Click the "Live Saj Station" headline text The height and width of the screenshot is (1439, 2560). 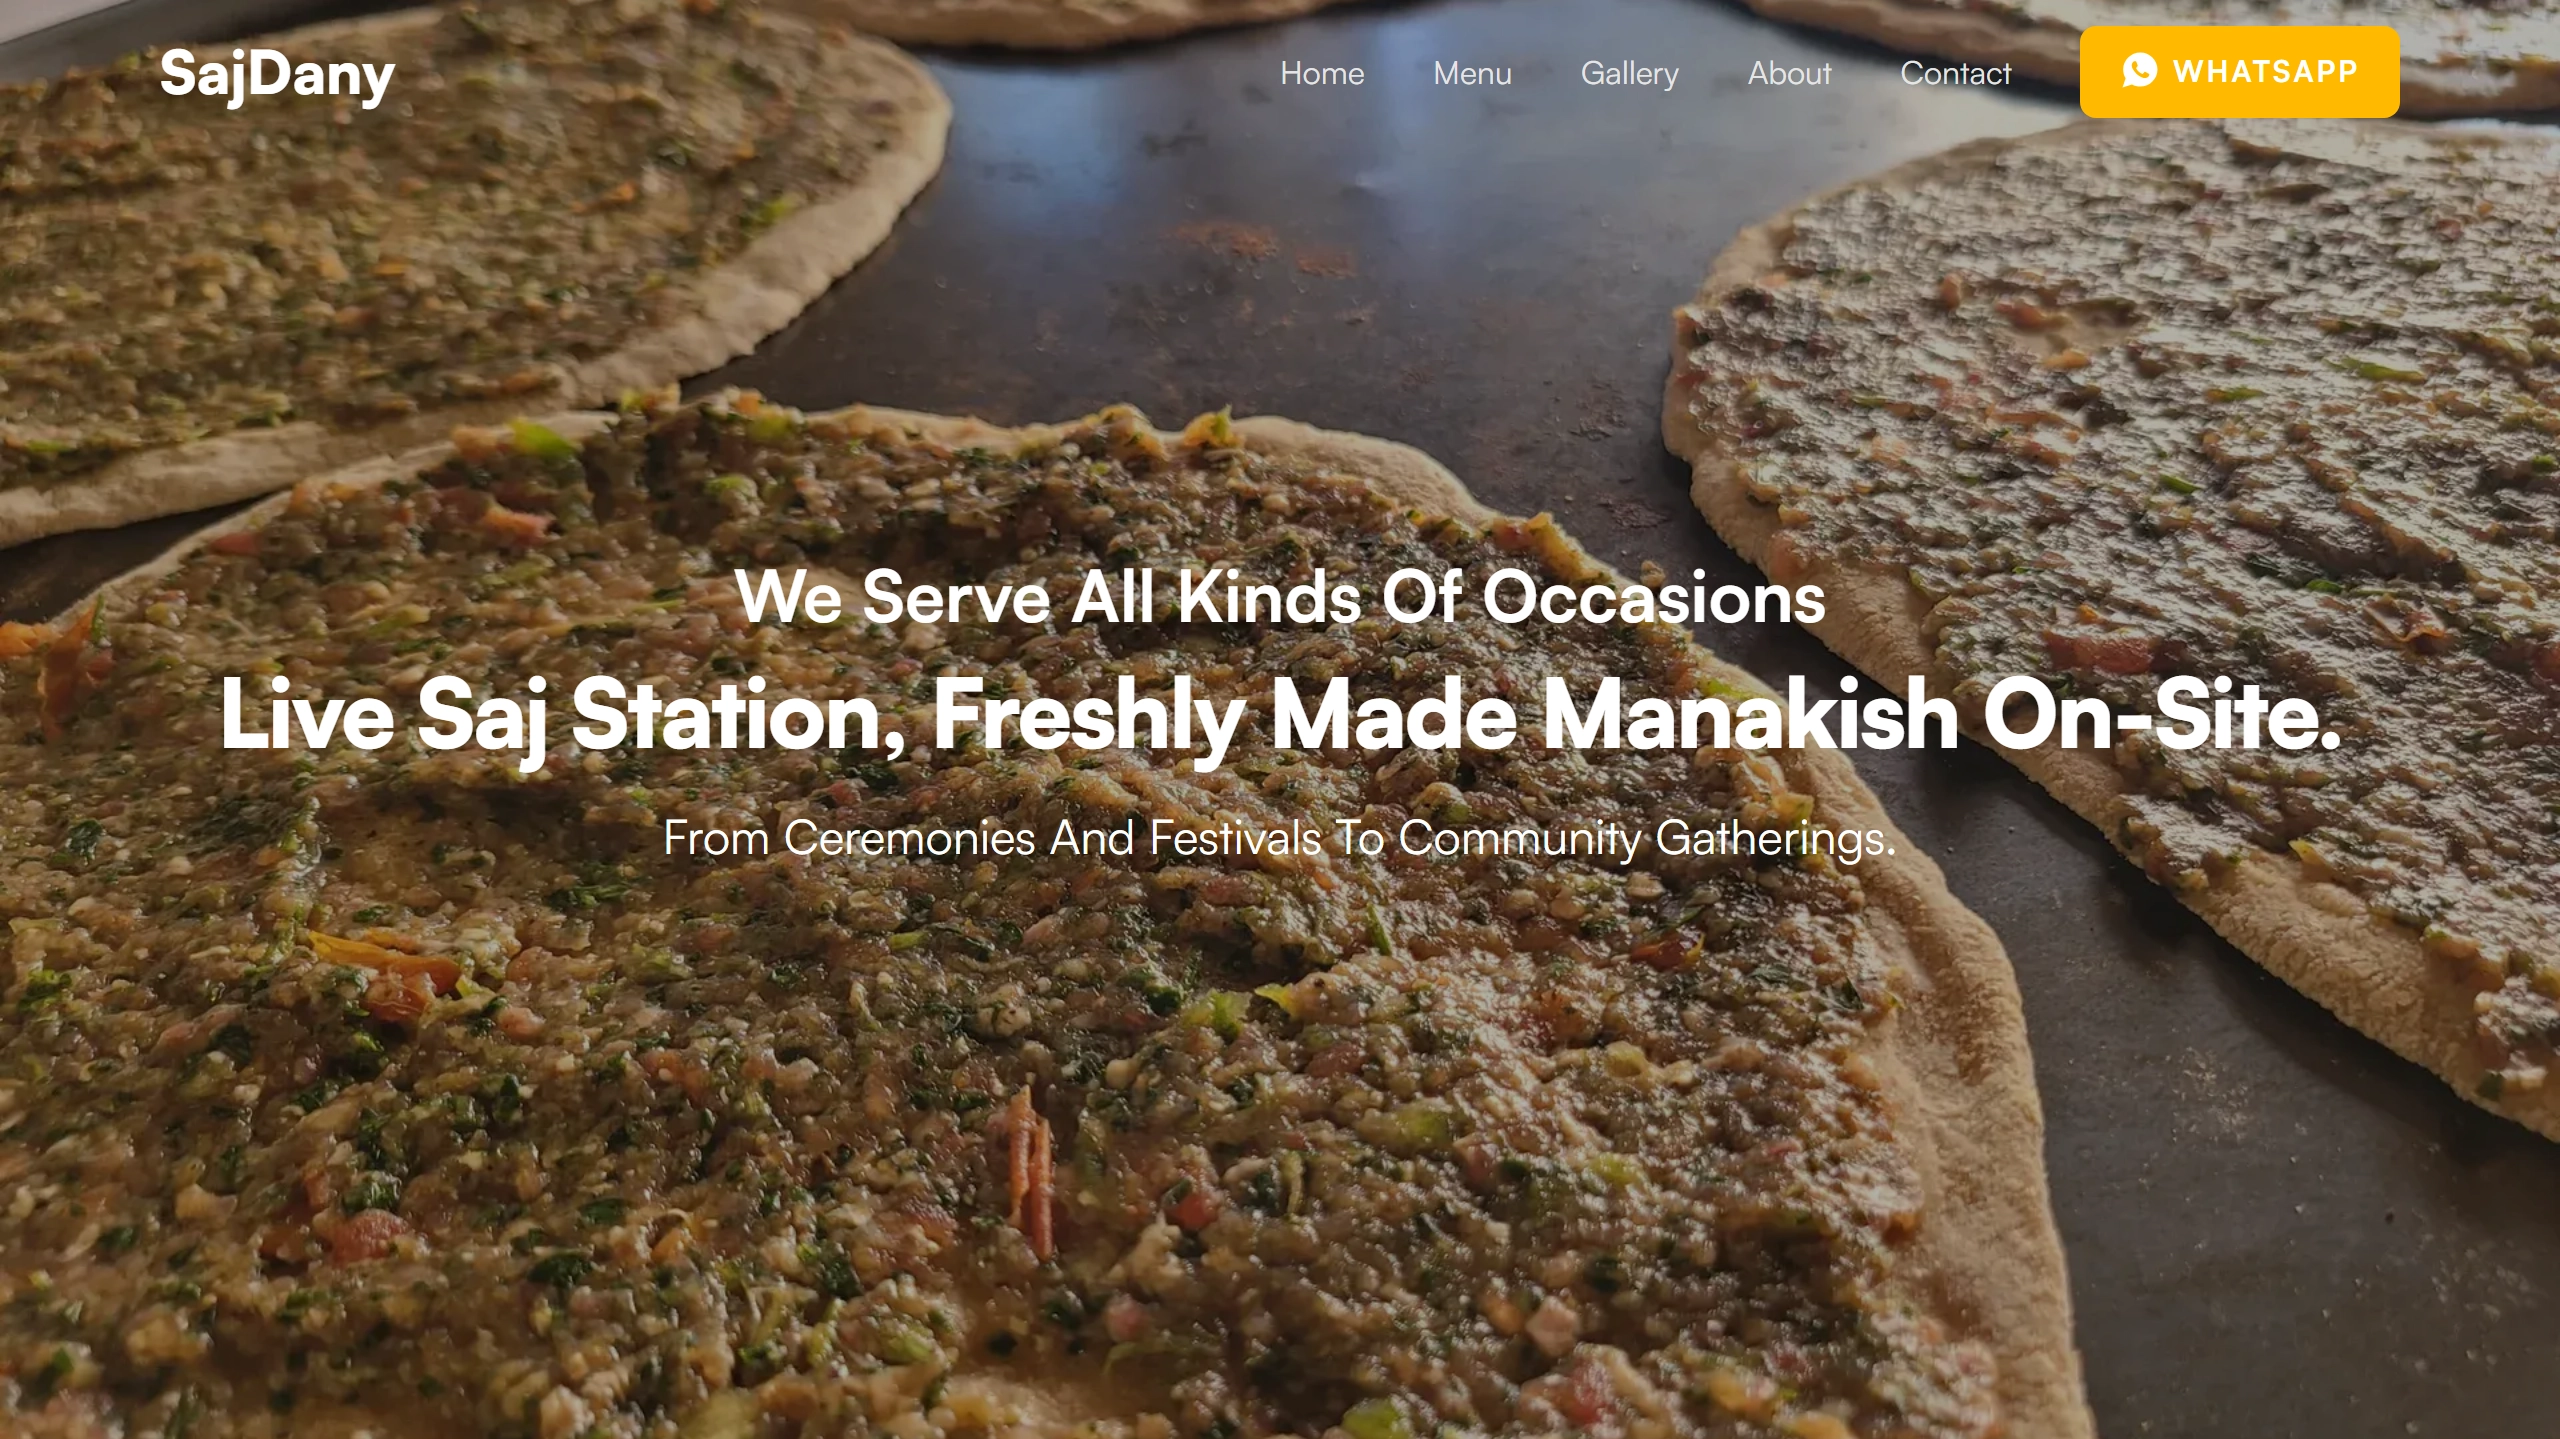pyautogui.click(x=563, y=714)
